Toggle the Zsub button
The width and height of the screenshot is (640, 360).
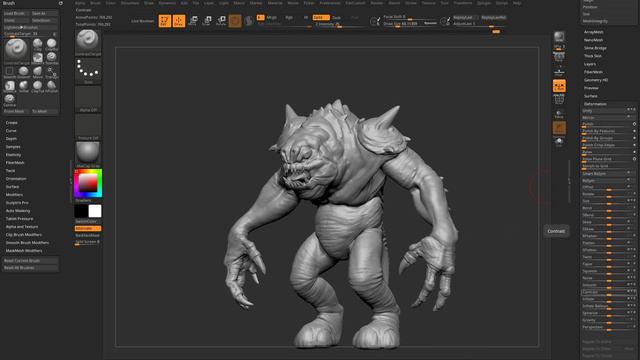[336, 18]
